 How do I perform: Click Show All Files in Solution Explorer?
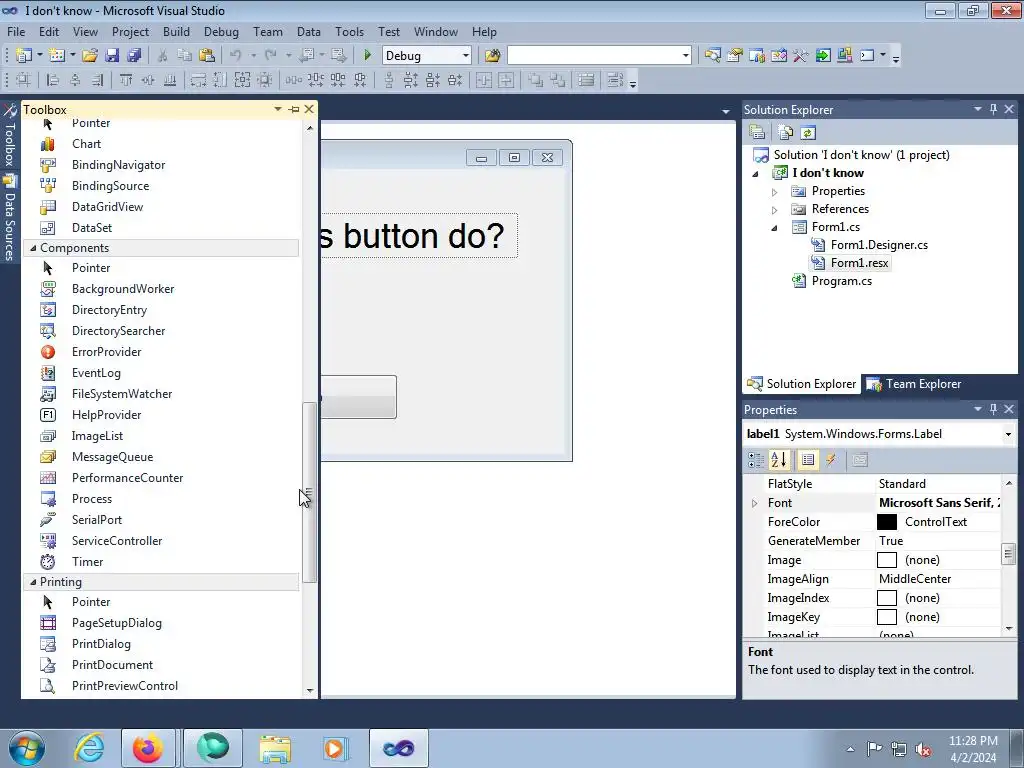click(786, 133)
